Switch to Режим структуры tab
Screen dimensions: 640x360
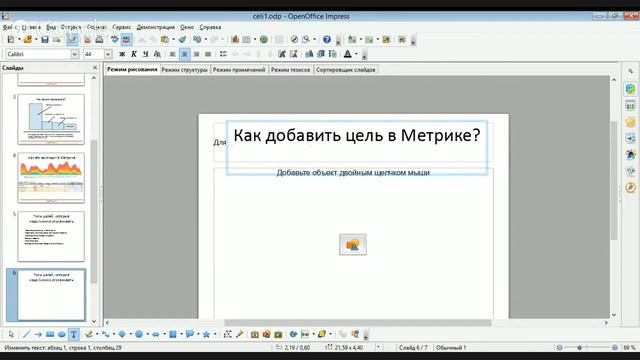tap(184, 70)
